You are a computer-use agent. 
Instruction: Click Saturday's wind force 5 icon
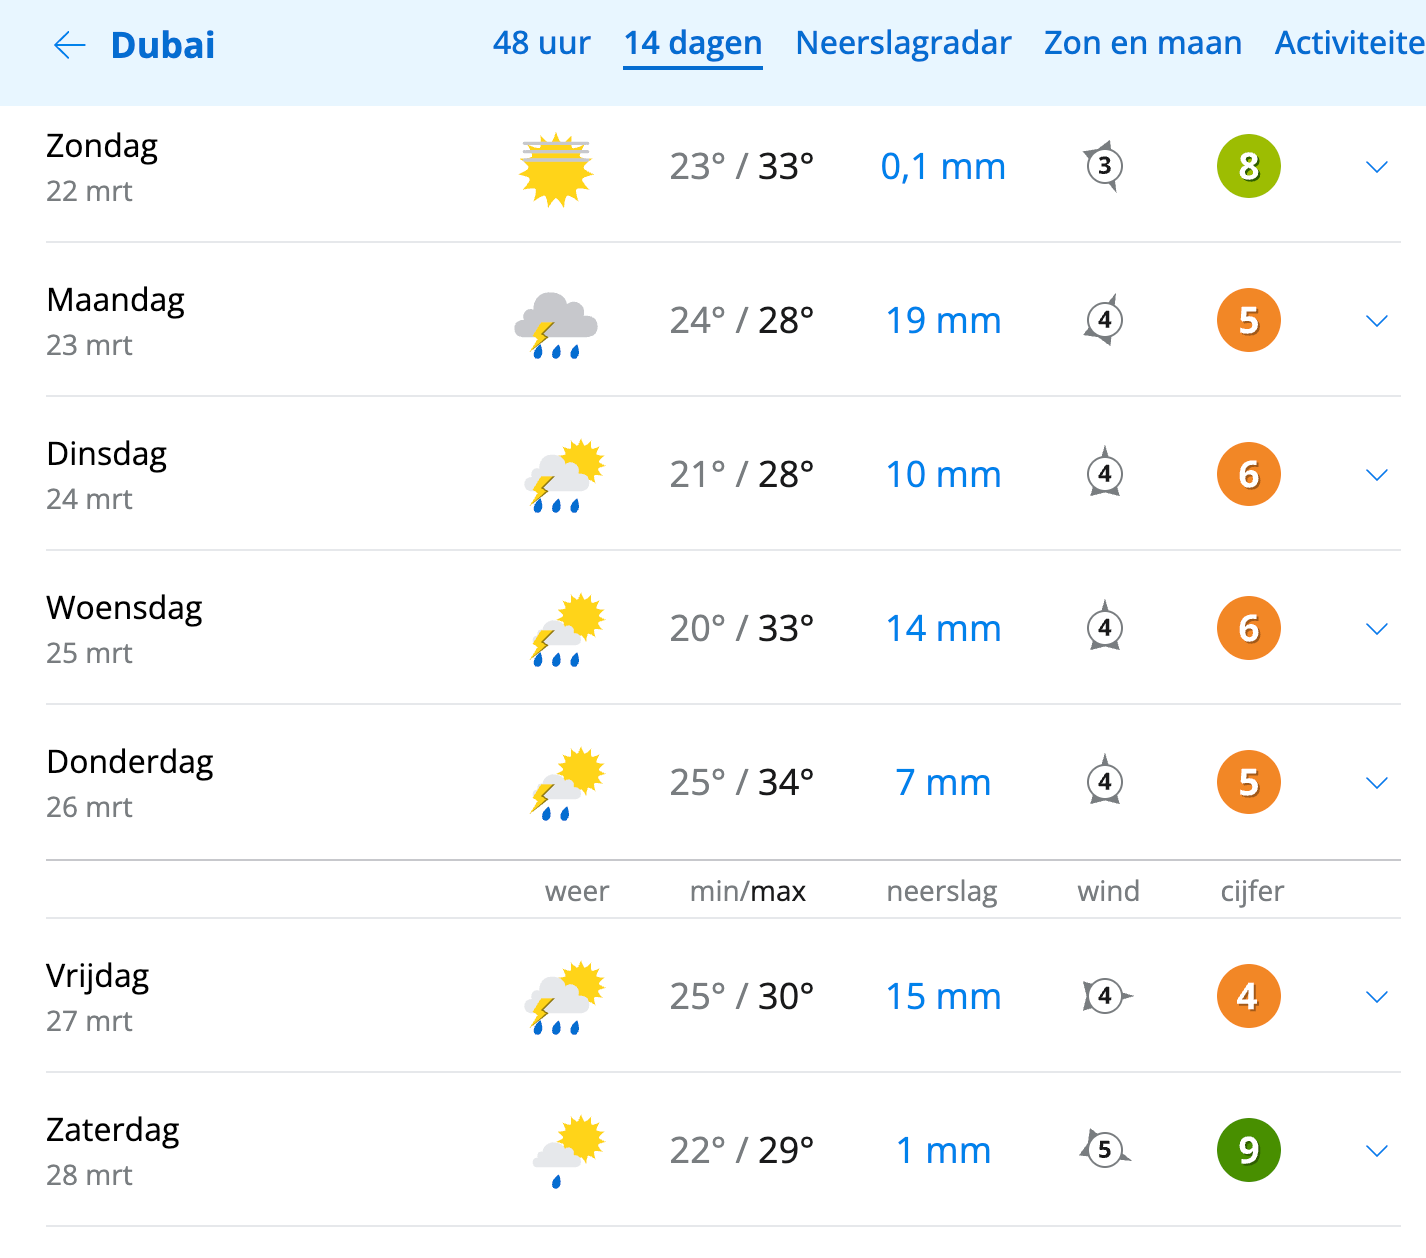1105,1150
